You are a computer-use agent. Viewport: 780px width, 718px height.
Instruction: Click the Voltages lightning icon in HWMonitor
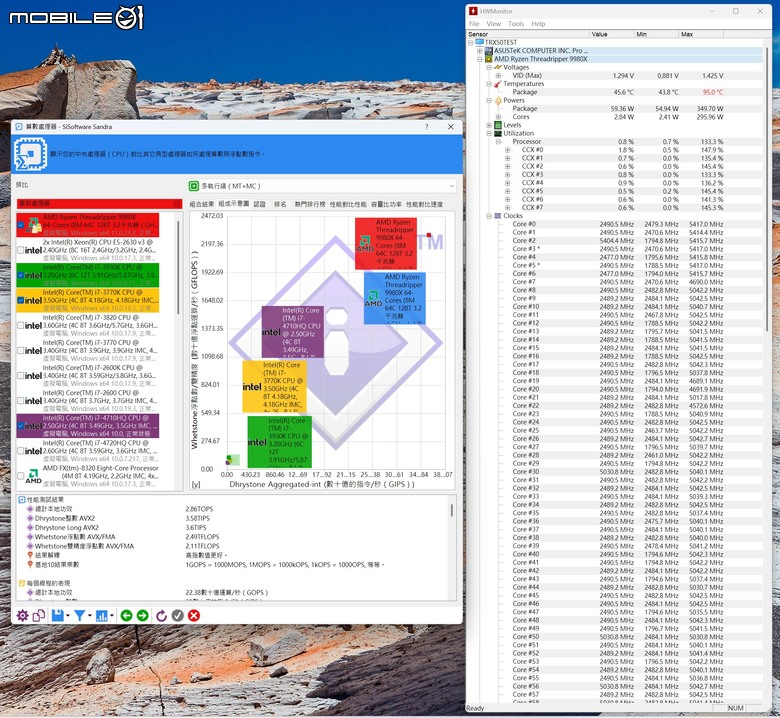tap(498, 67)
